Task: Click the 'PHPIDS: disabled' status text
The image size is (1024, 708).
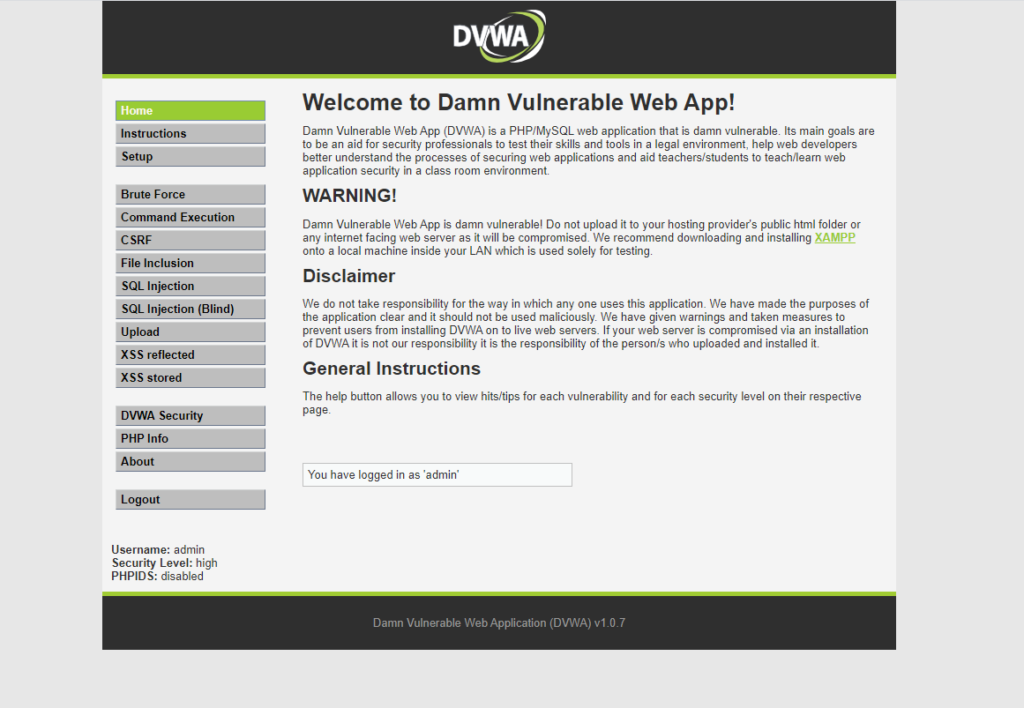Action: 157,575
